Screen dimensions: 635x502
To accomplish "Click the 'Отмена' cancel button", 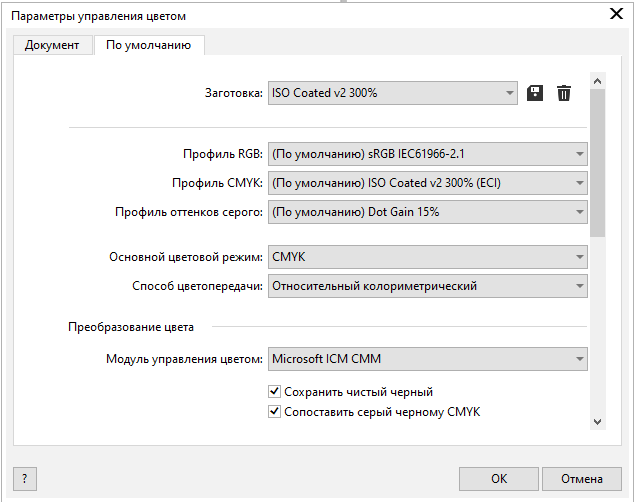I will click(582, 478).
